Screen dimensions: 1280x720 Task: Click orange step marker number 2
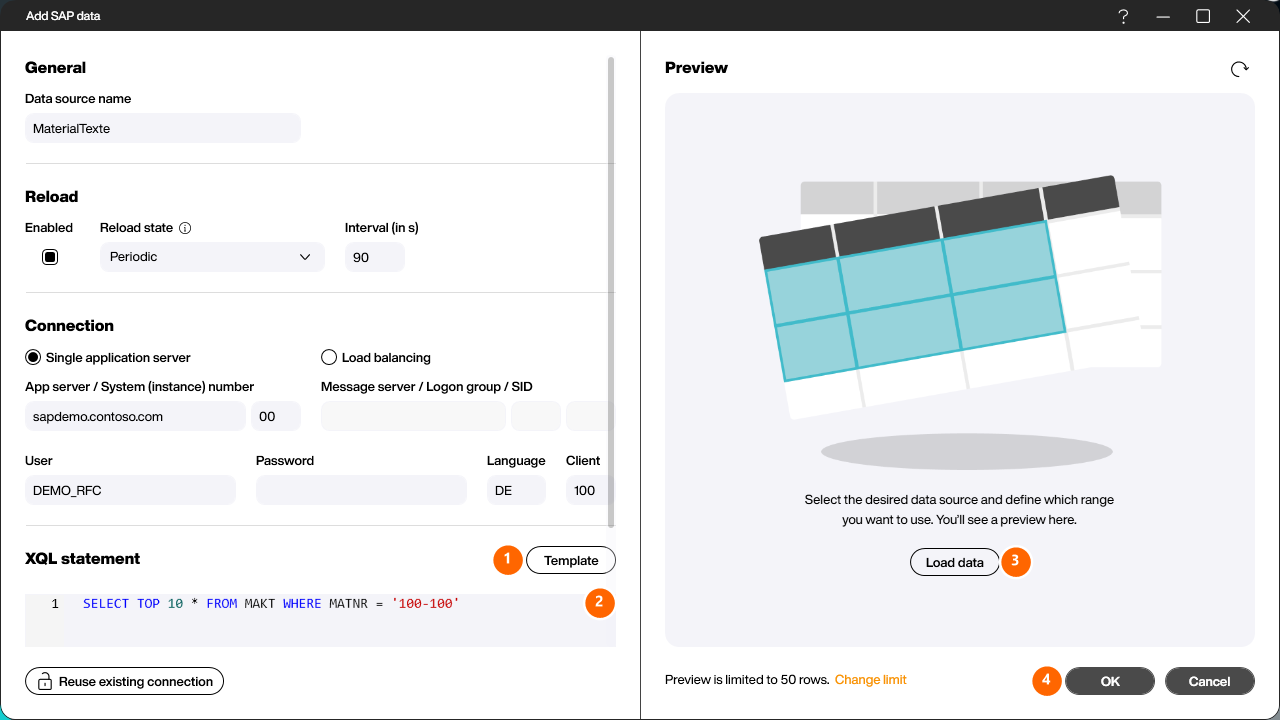click(599, 602)
